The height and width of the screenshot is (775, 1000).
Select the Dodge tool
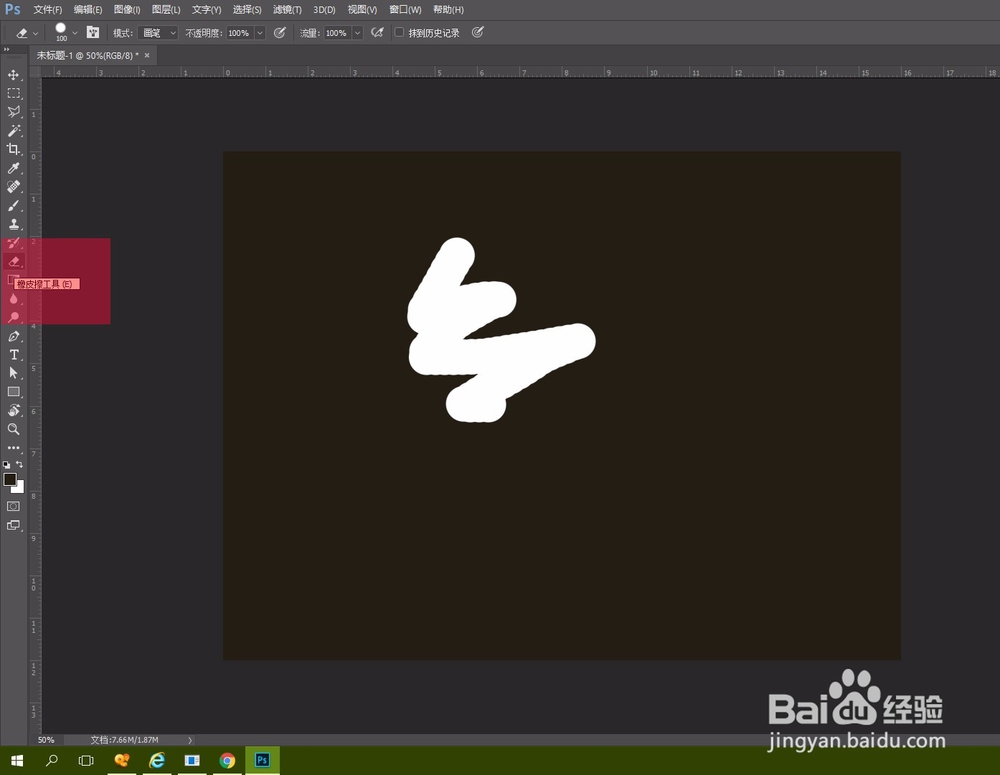[x=13, y=317]
